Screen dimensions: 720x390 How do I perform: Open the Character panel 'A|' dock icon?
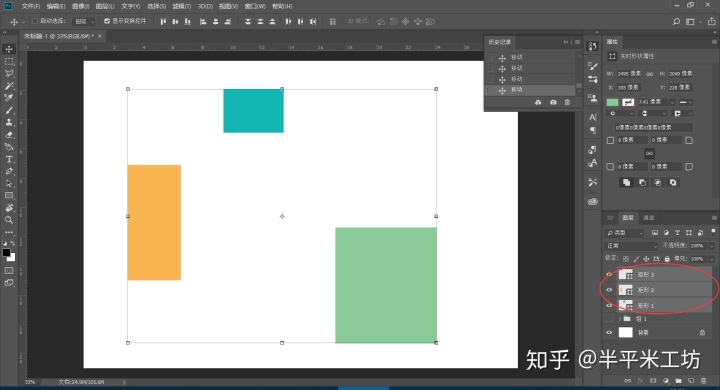coord(593,117)
